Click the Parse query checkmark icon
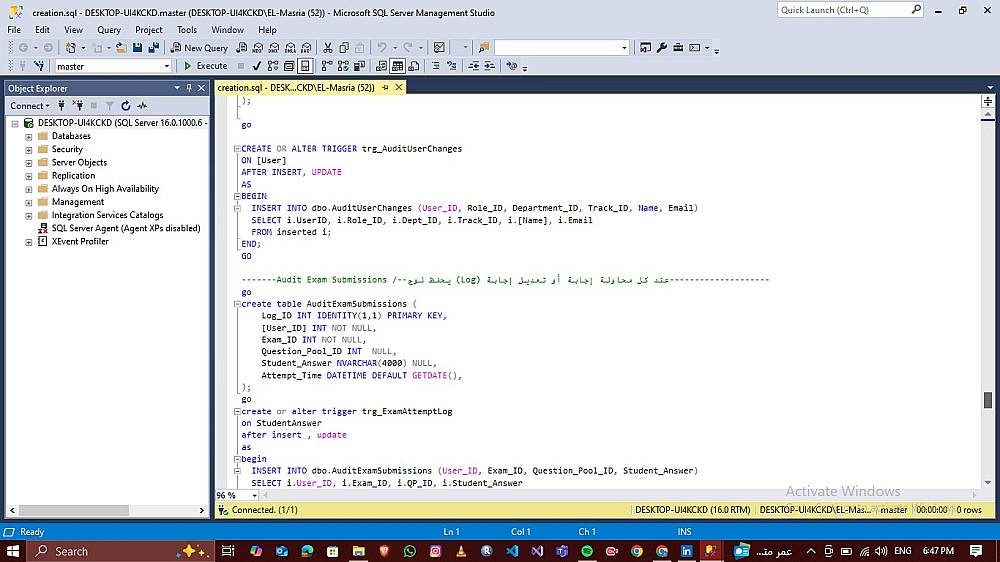The width and height of the screenshot is (1000, 562). [257, 66]
